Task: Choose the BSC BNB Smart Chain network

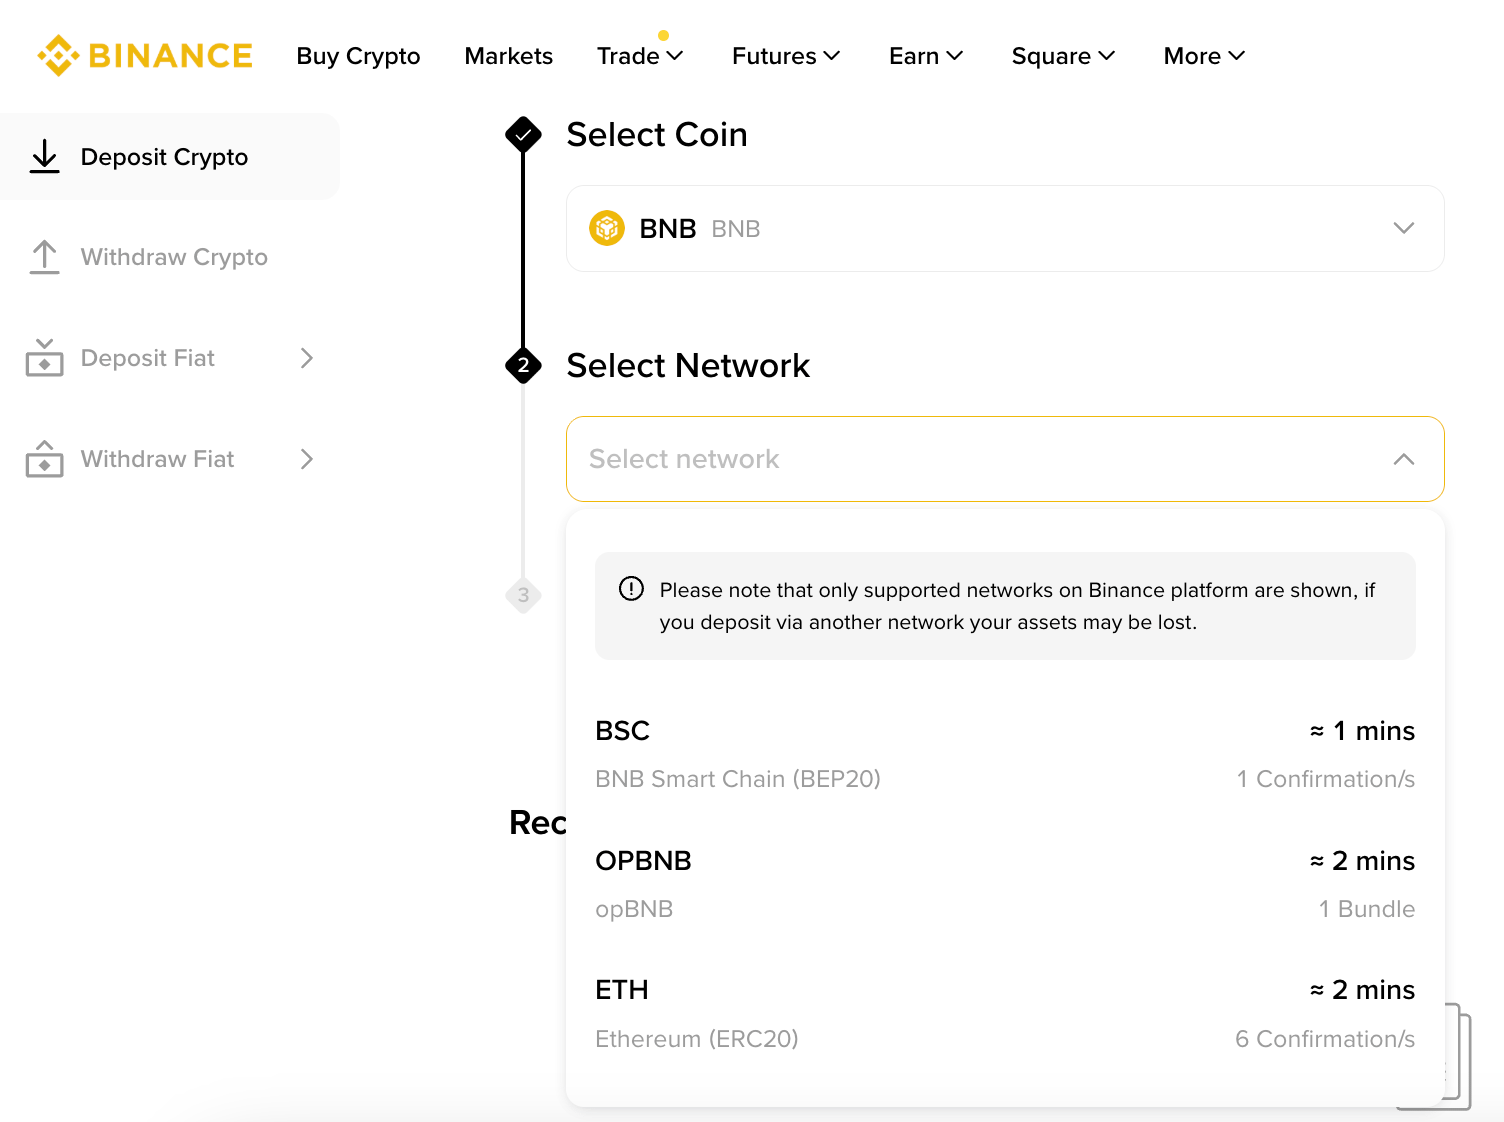Action: click(1005, 755)
